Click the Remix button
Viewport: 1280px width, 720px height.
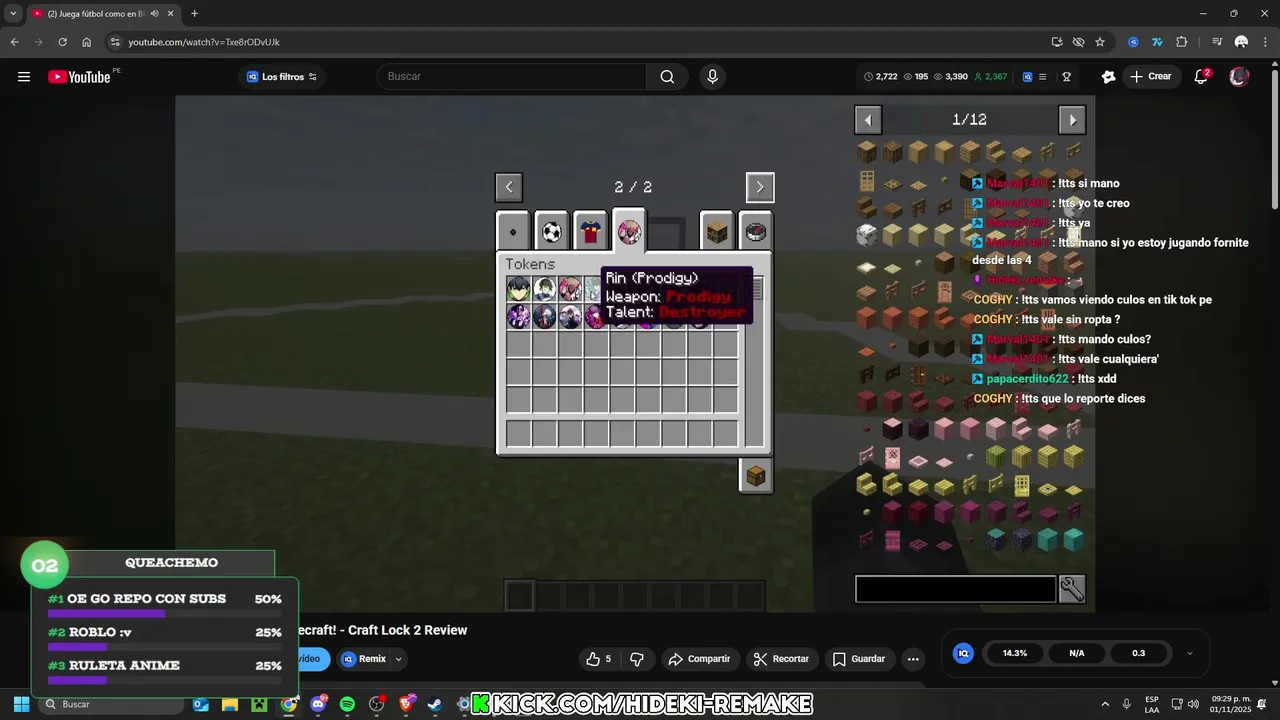pos(364,659)
